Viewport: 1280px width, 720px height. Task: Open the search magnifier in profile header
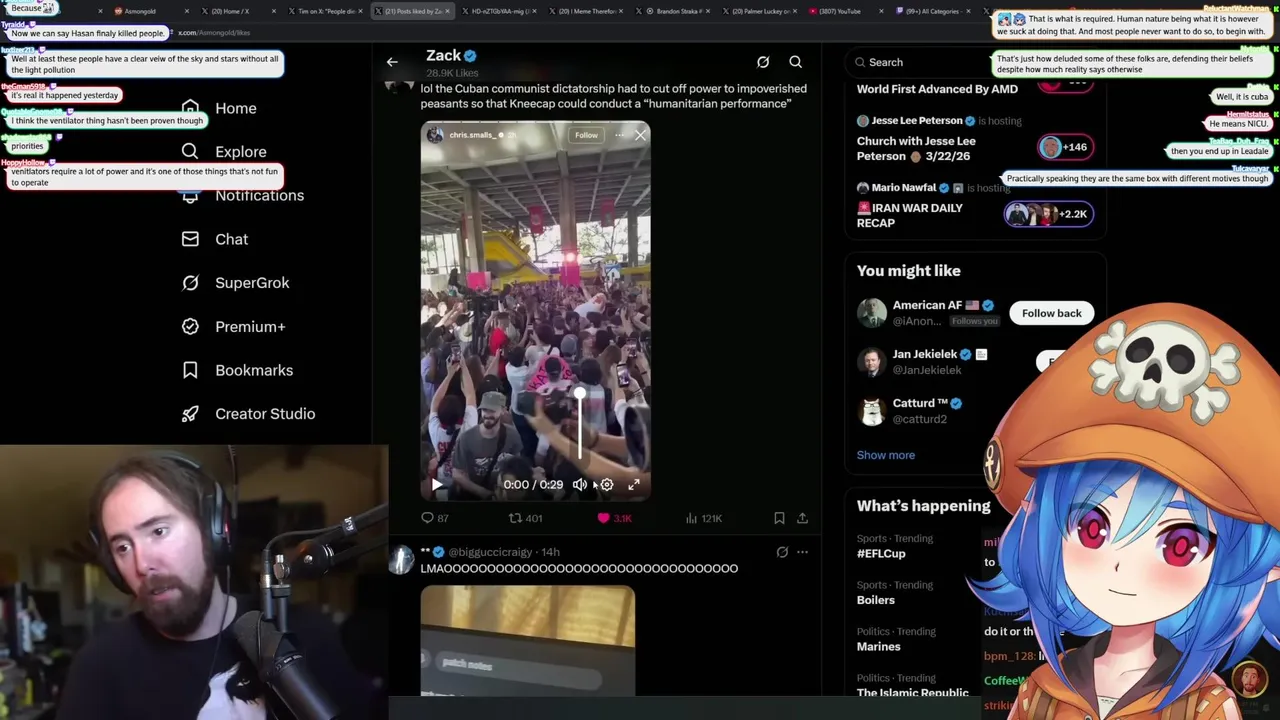(x=796, y=62)
